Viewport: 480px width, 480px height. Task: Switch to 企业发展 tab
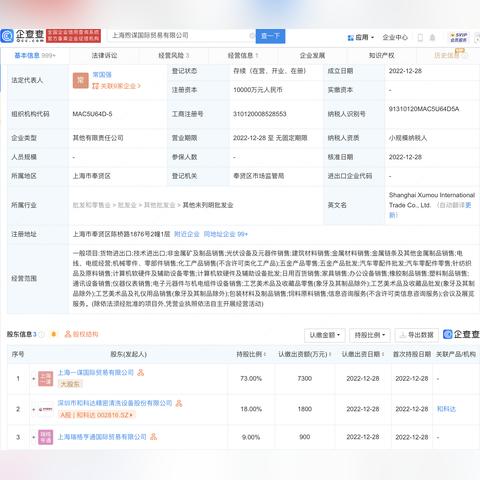click(x=312, y=55)
